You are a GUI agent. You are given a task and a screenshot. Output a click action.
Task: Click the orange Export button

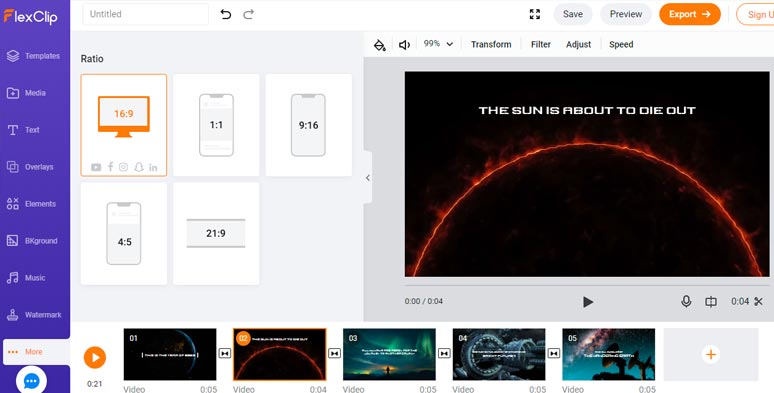tap(690, 14)
